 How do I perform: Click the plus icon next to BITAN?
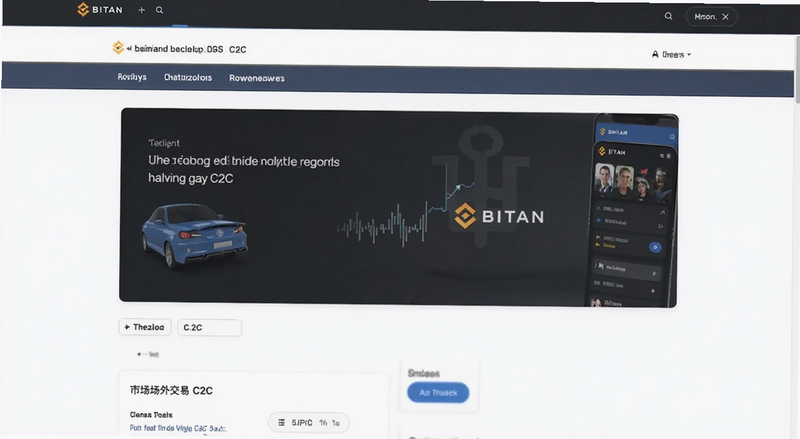click(x=141, y=10)
